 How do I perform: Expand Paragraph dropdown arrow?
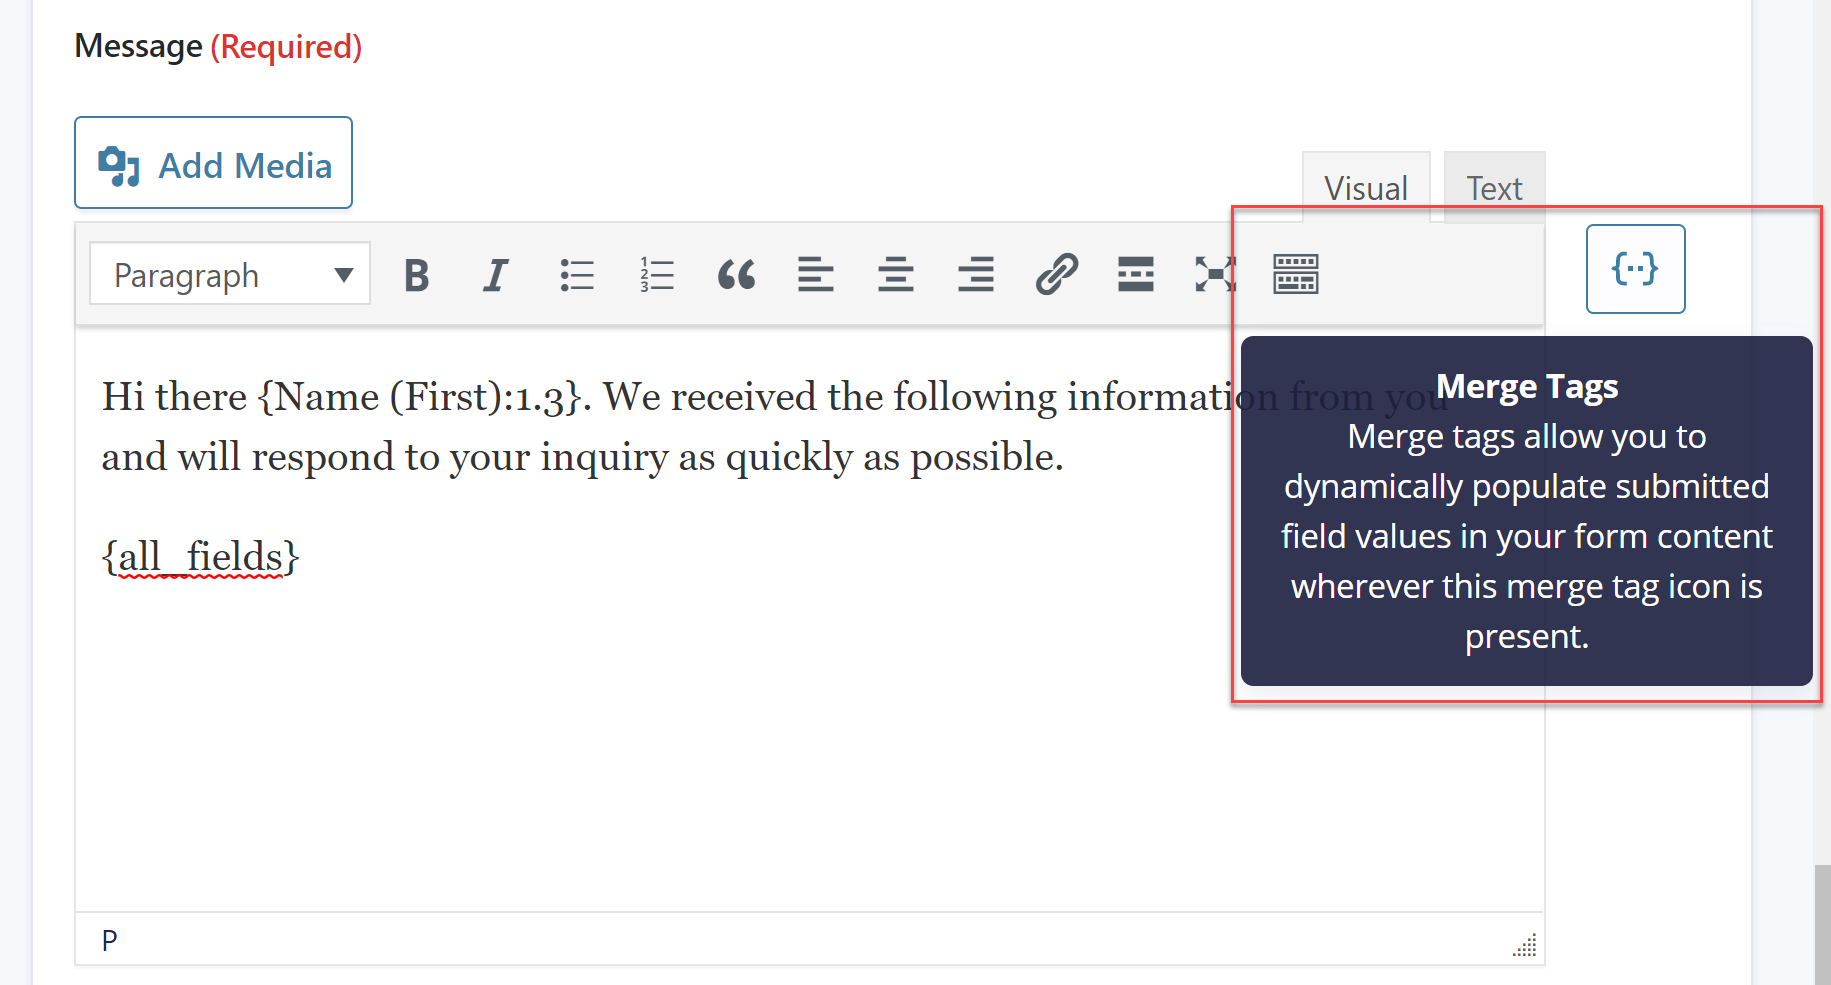[344, 275]
